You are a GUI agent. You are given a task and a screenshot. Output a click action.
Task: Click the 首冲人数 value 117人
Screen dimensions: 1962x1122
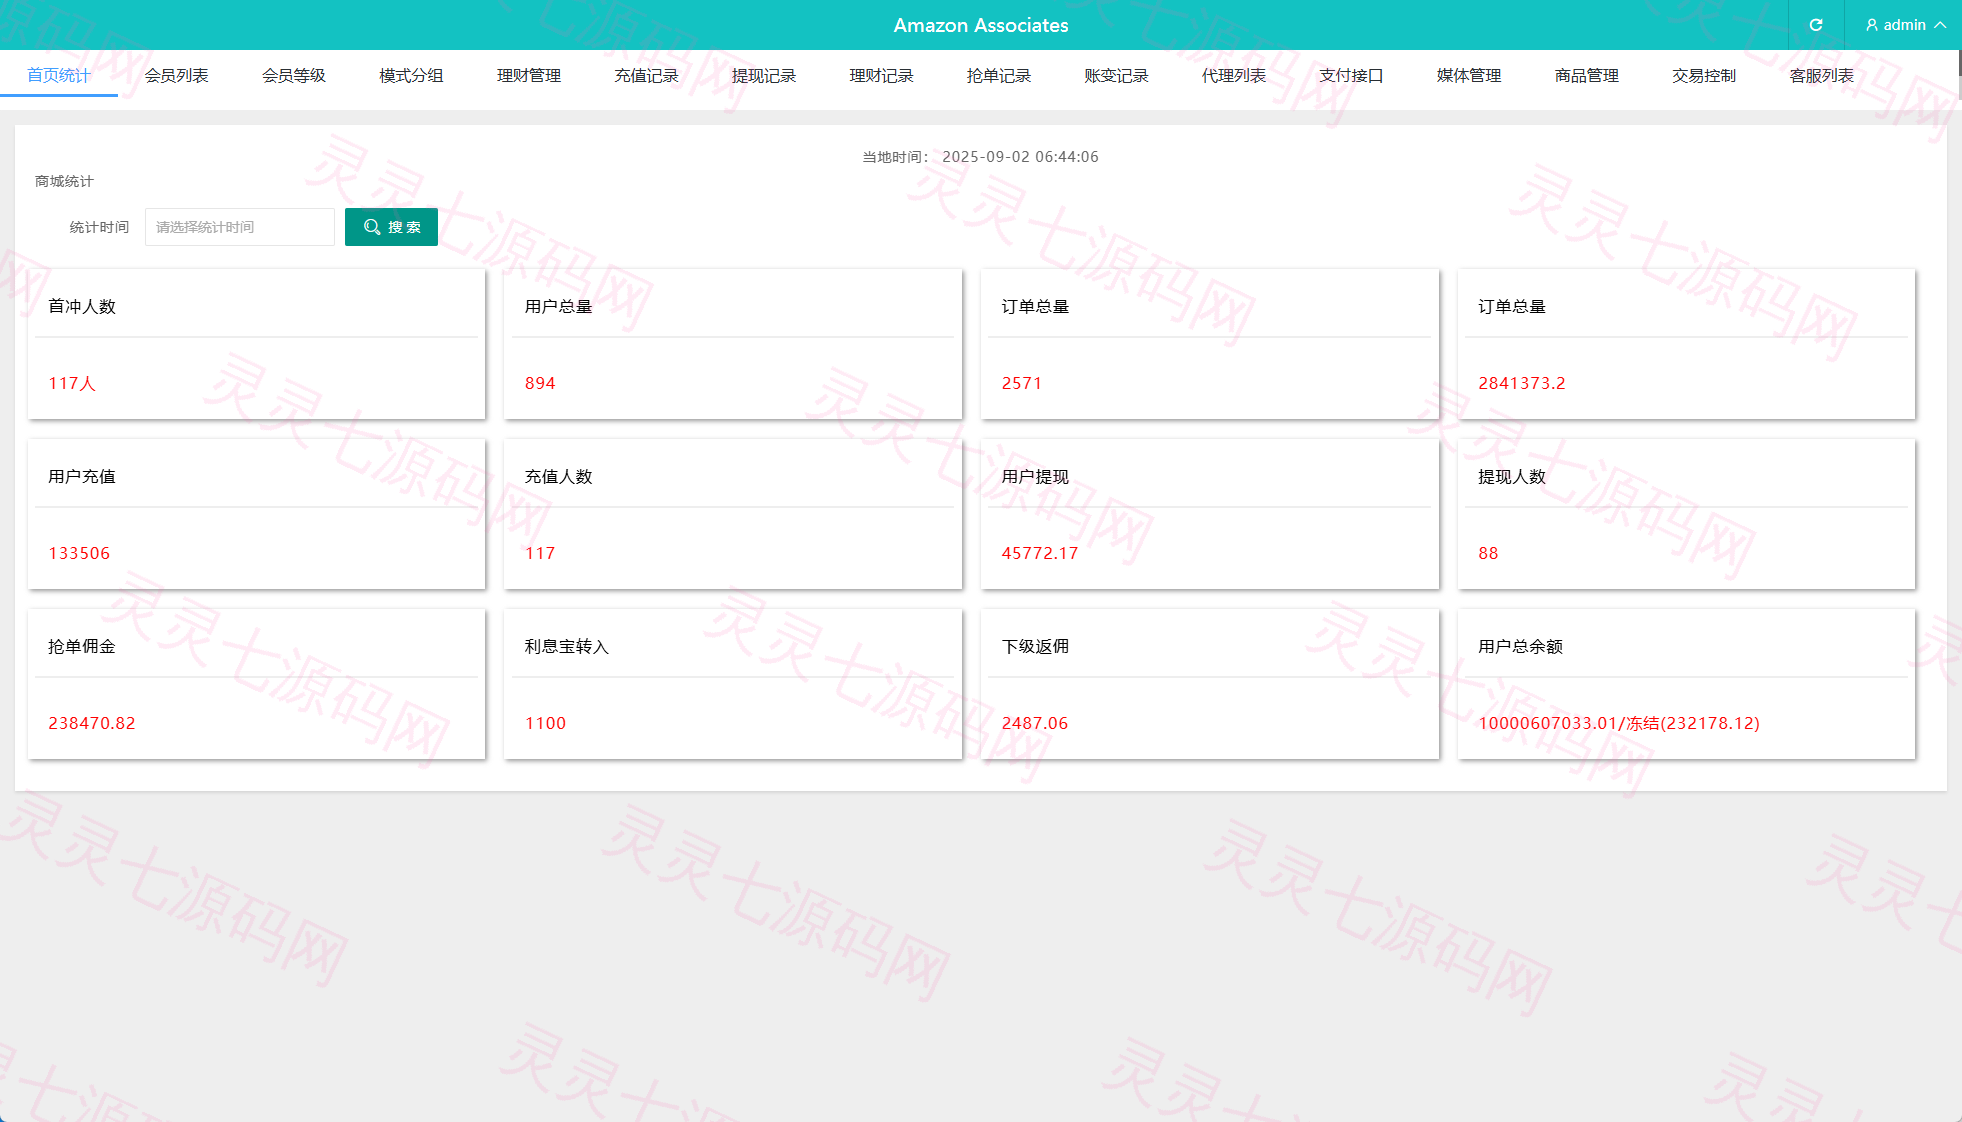click(x=72, y=383)
